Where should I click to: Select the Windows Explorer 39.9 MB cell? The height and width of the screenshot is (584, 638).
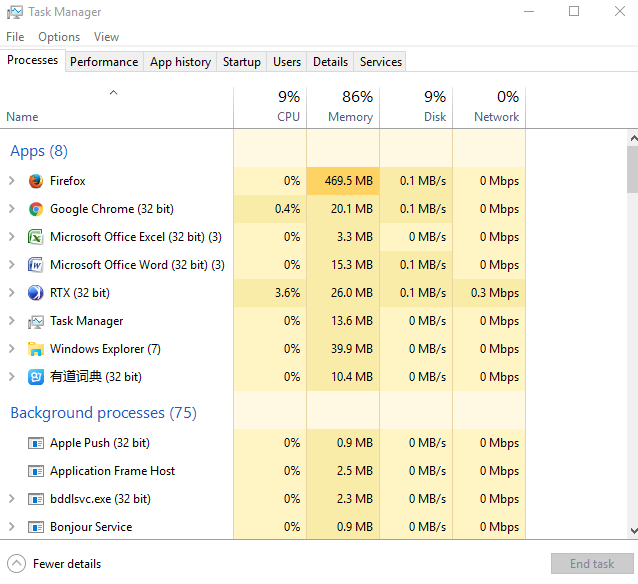pos(343,349)
